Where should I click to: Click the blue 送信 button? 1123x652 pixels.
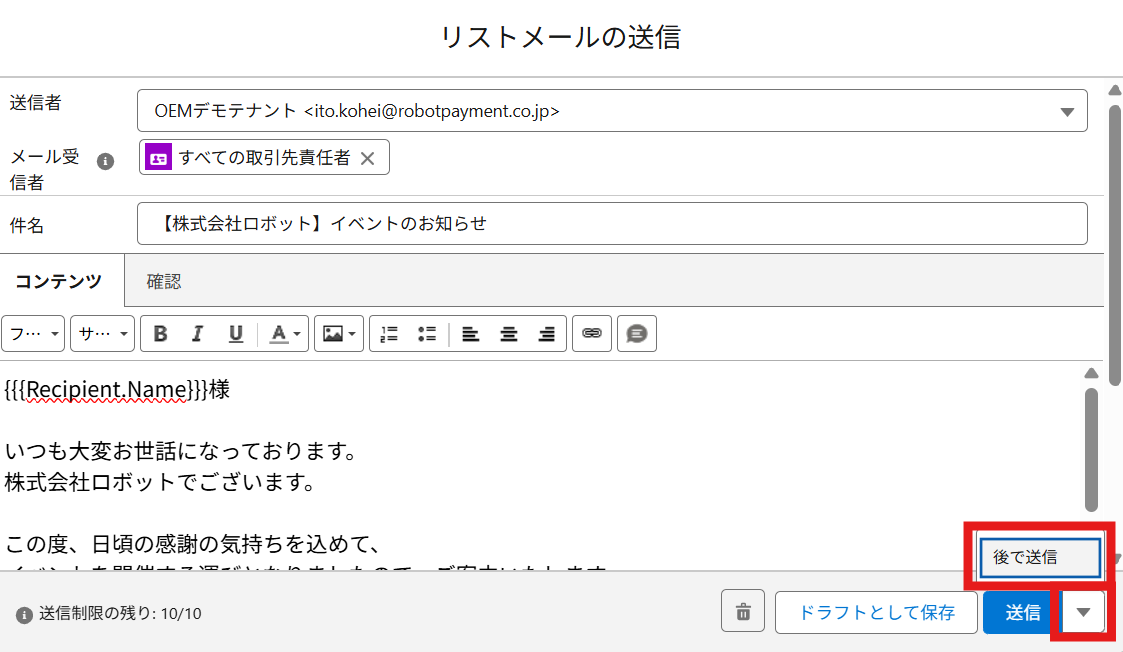coord(1022,612)
